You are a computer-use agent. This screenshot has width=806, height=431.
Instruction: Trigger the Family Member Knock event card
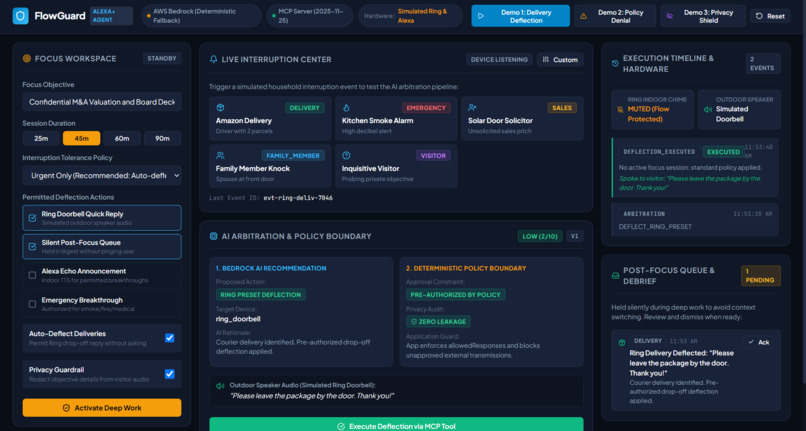pyautogui.click(x=270, y=166)
